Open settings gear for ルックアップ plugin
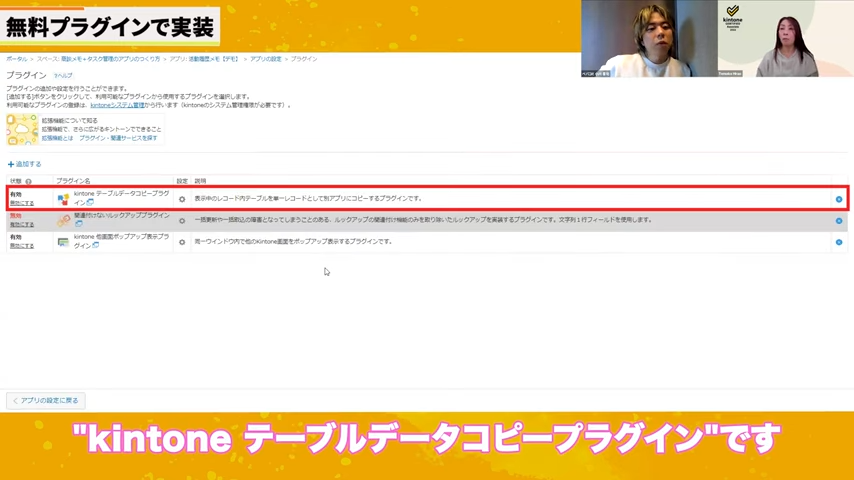 pyautogui.click(x=182, y=221)
